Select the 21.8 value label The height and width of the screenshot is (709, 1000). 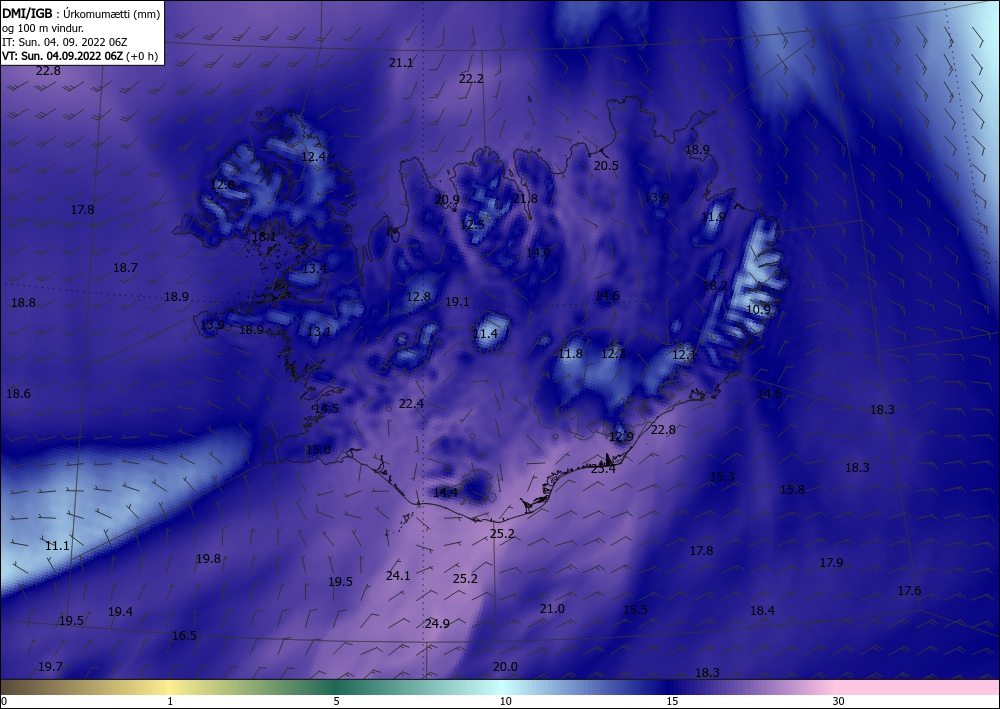(x=526, y=198)
